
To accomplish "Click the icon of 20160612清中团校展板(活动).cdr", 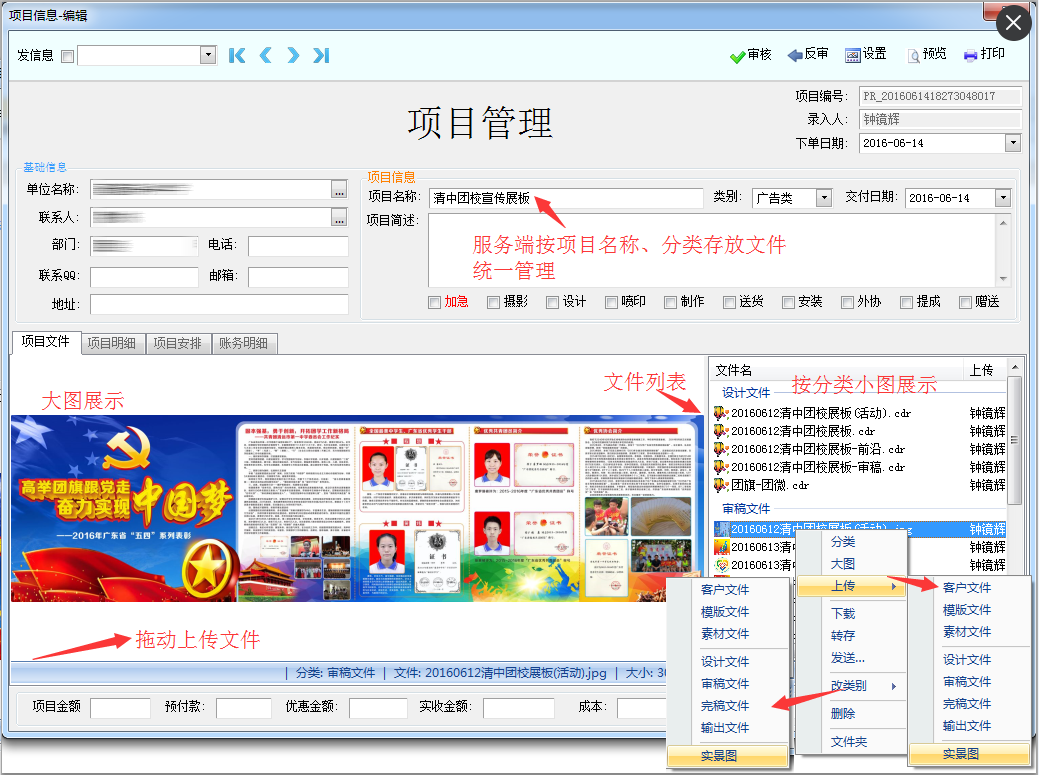I will [721, 413].
